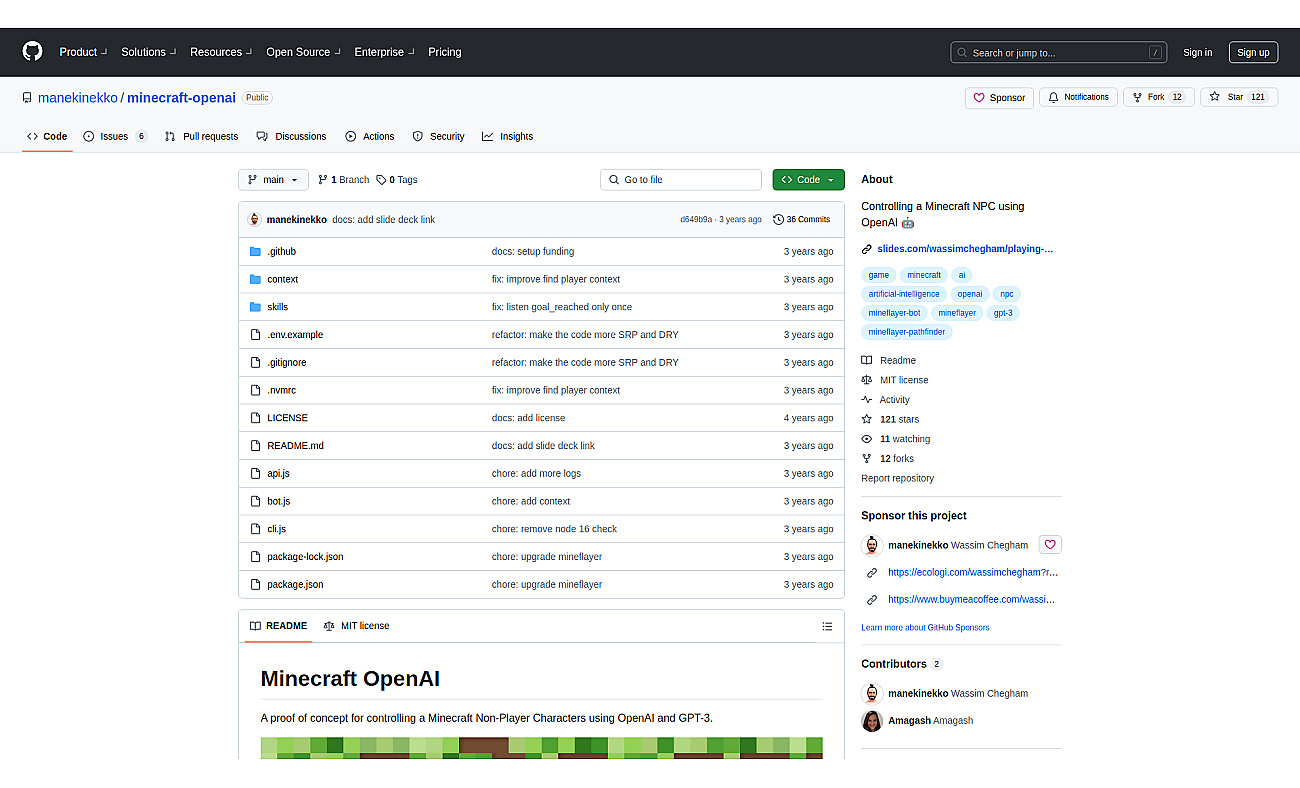This screenshot has height=788, width=1300.
Task: Expand the Product menu
Action: pyautogui.click(x=83, y=52)
